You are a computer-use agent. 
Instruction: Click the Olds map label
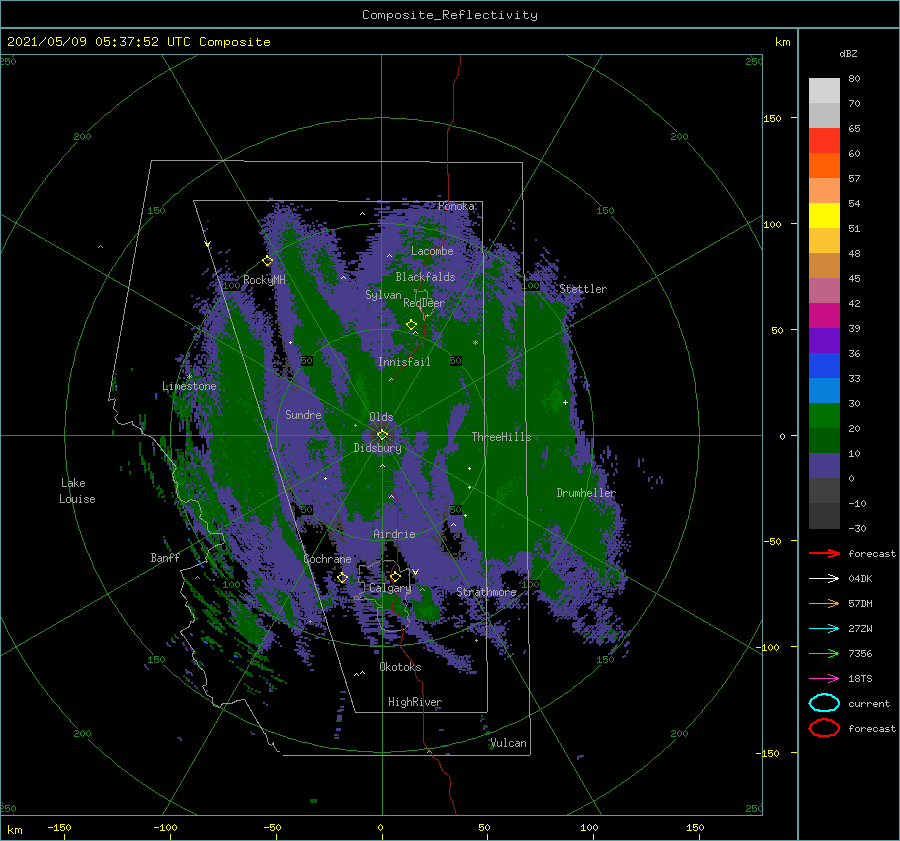click(381, 417)
